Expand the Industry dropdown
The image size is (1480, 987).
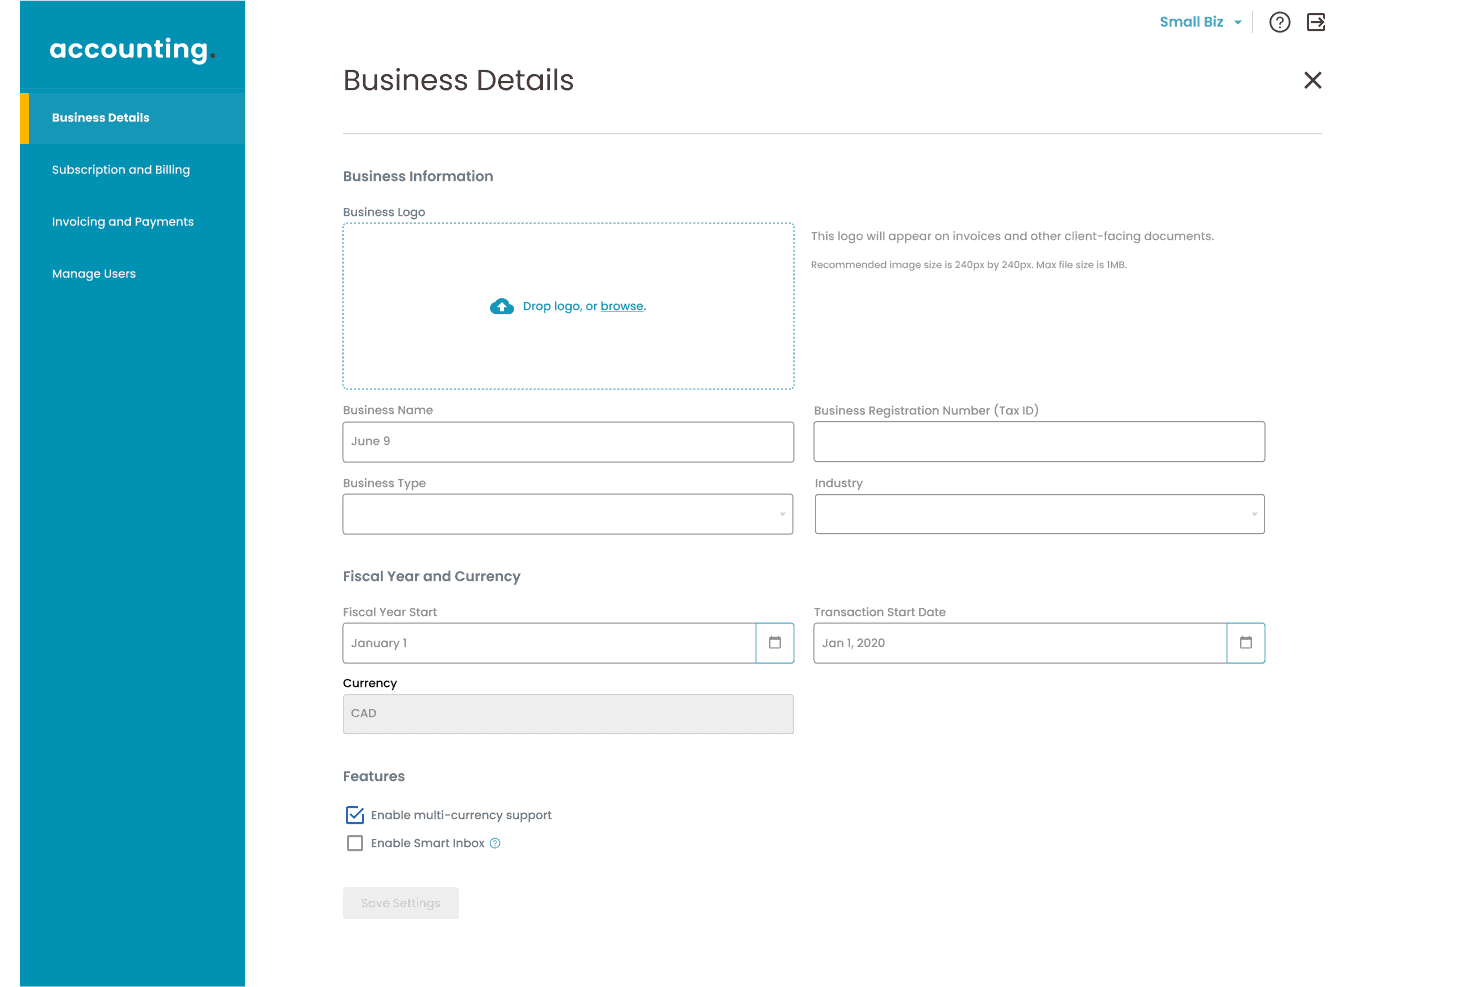(1039, 514)
